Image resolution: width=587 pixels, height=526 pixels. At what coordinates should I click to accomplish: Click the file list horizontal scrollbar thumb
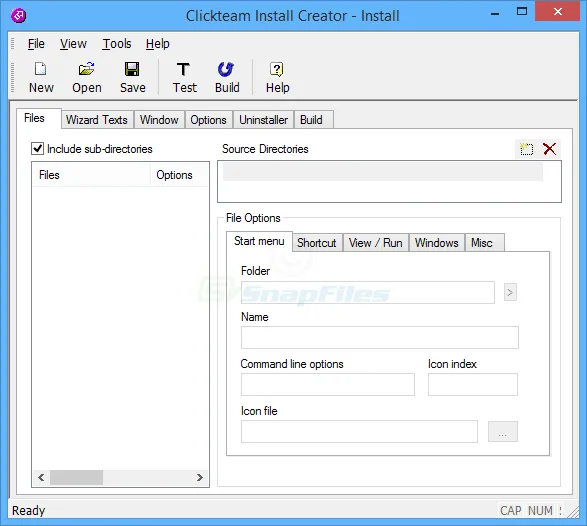pyautogui.click(x=76, y=477)
